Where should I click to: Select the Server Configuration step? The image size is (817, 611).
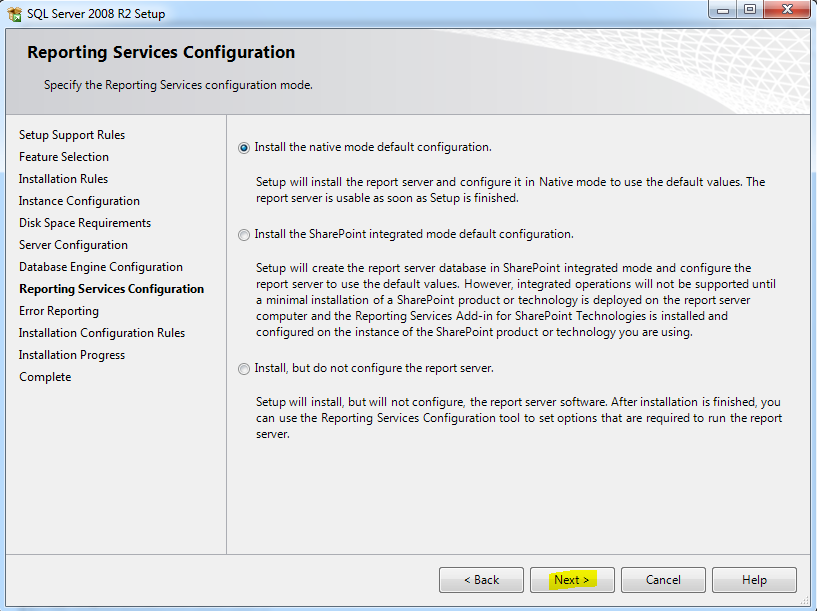(73, 245)
